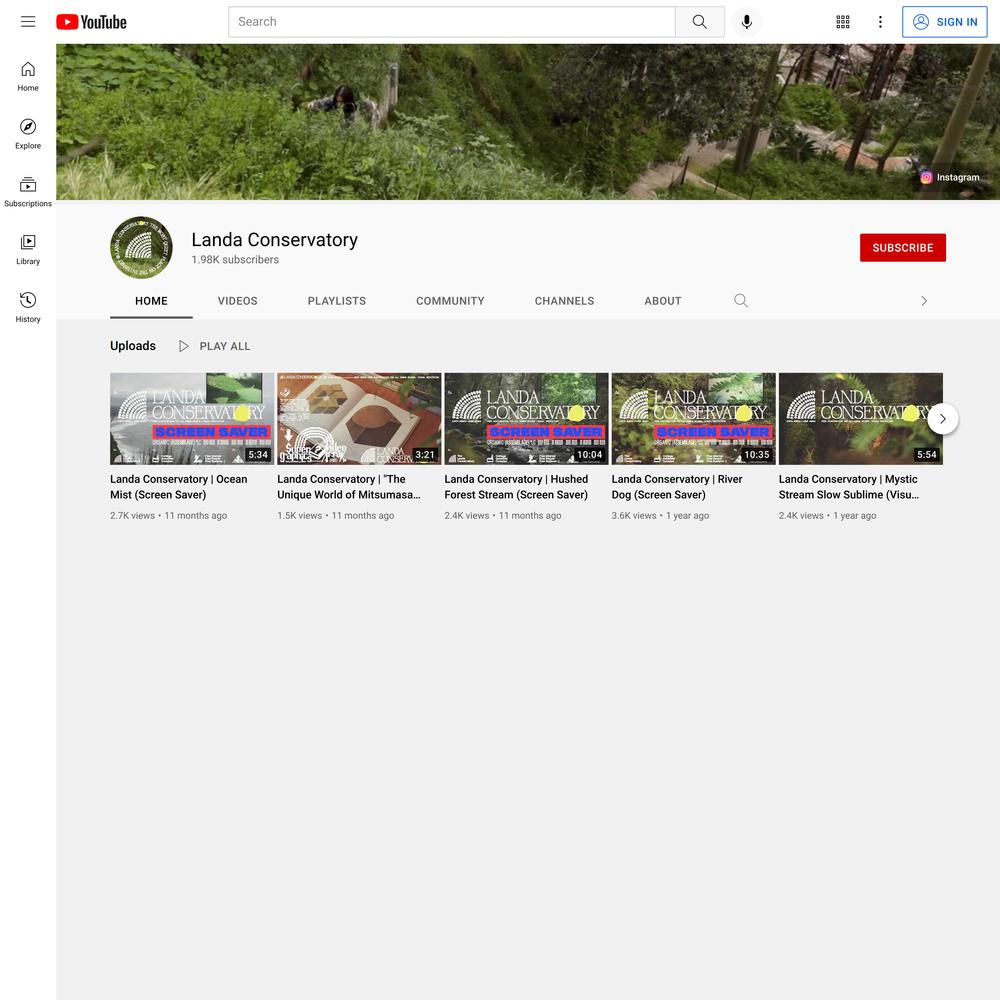1000x1000 pixels.
Task: Open the hamburger guide menu
Action: [x=28, y=22]
